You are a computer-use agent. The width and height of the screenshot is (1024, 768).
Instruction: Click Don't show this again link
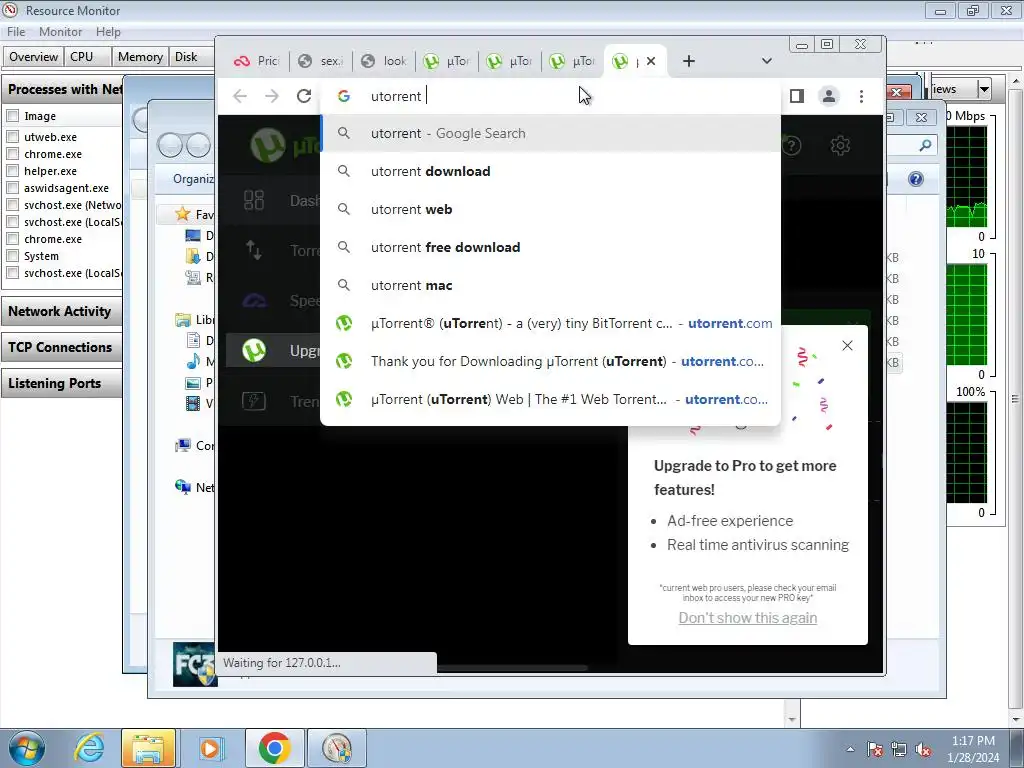tap(747, 618)
